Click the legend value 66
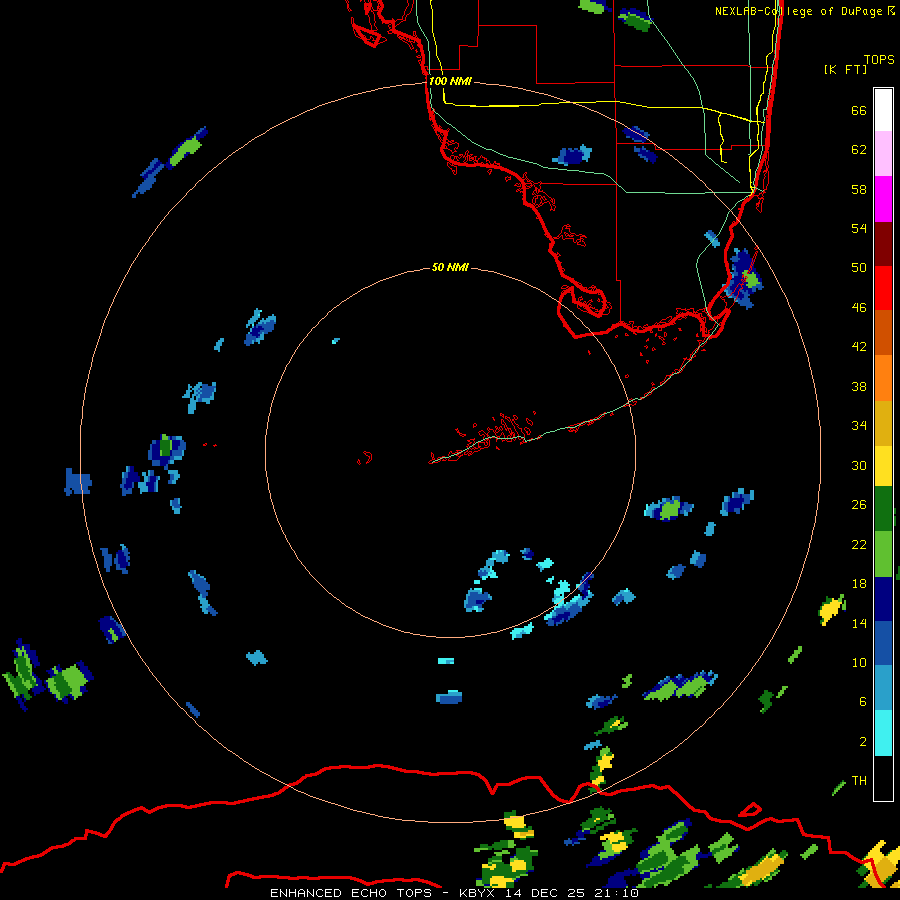Screen dimensions: 900x900 tap(859, 111)
